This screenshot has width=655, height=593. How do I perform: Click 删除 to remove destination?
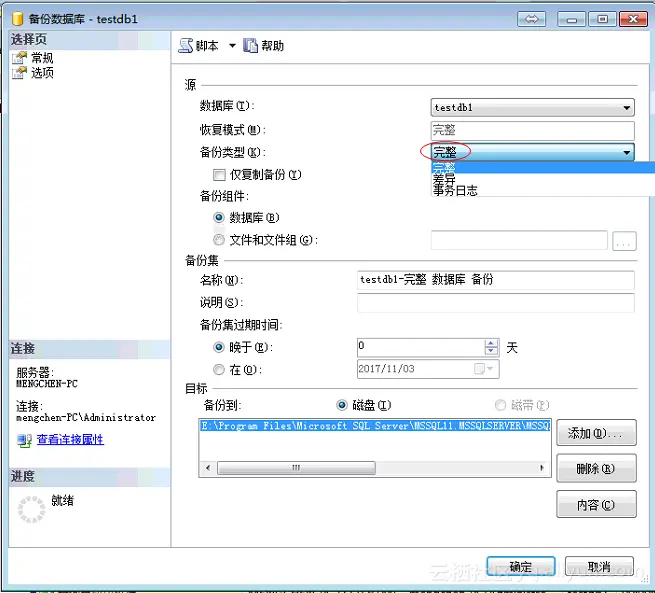(x=596, y=469)
